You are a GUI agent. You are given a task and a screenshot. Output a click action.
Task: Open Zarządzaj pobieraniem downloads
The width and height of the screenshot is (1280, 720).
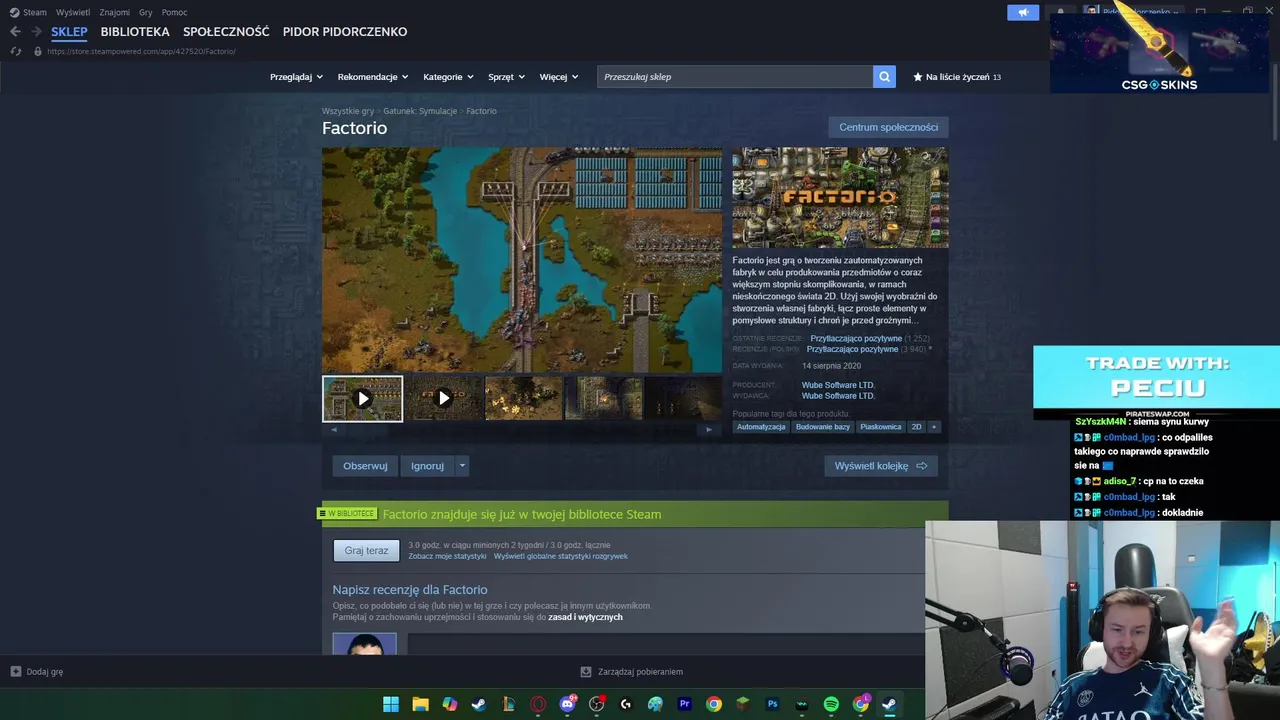click(631, 672)
